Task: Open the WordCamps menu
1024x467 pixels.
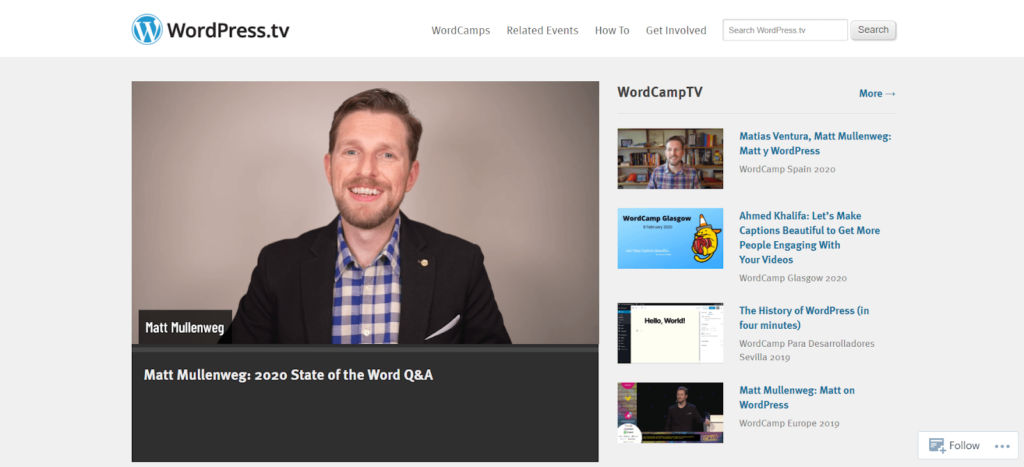Action: pyautogui.click(x=460, y=30)
